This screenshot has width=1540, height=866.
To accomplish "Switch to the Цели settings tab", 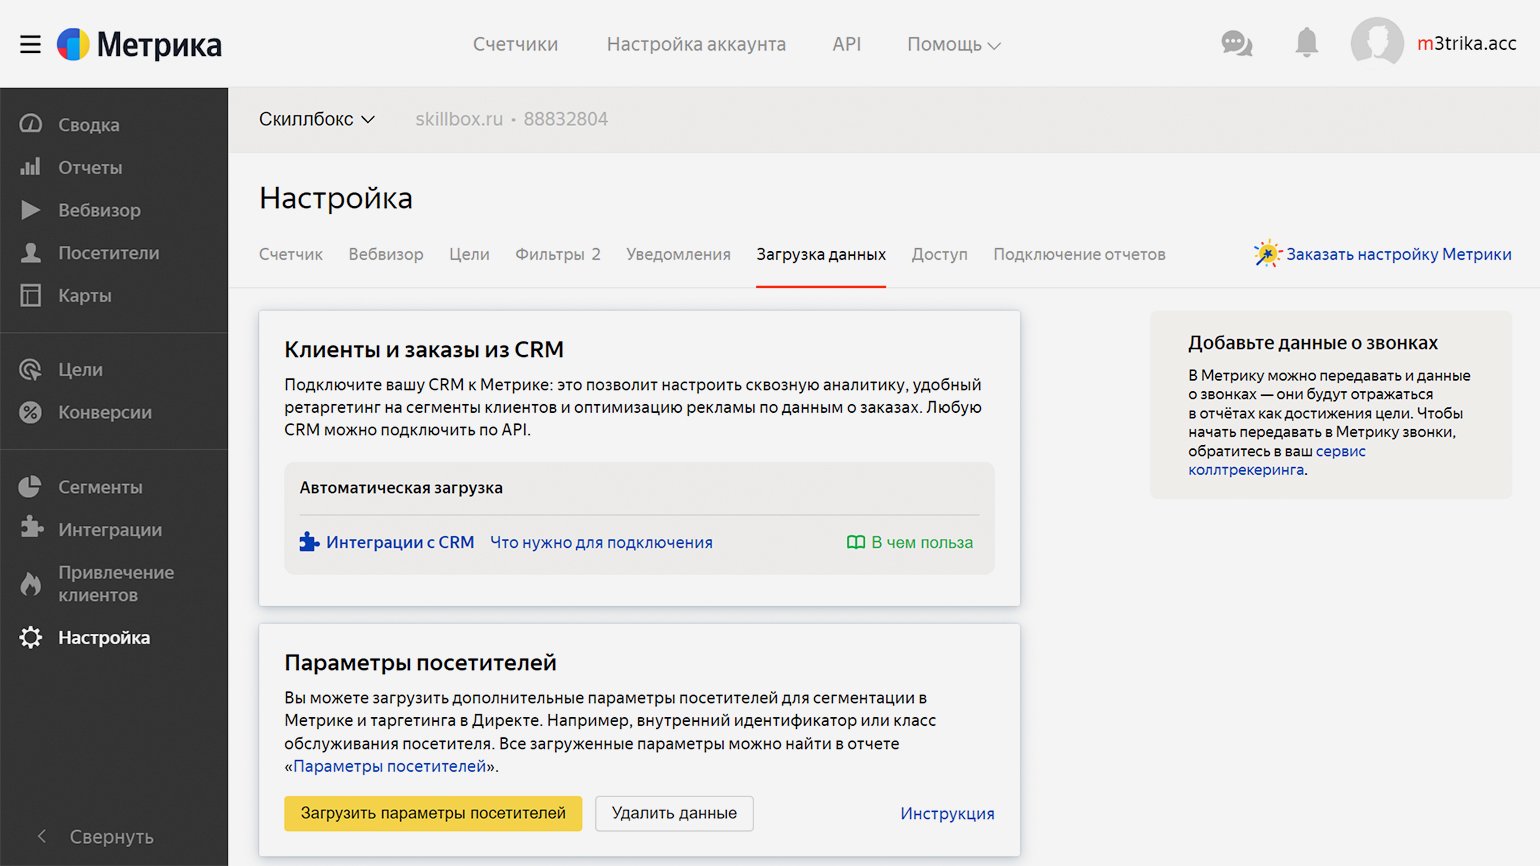I will pos(469,254).
